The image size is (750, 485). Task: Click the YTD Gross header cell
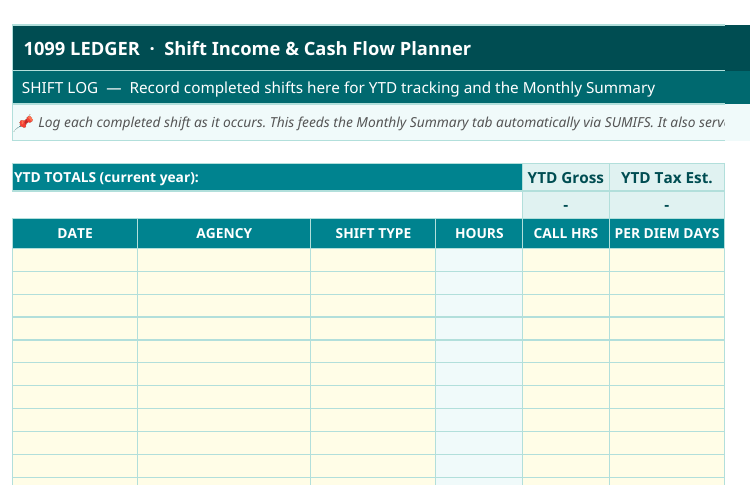(x=566, y=177)
